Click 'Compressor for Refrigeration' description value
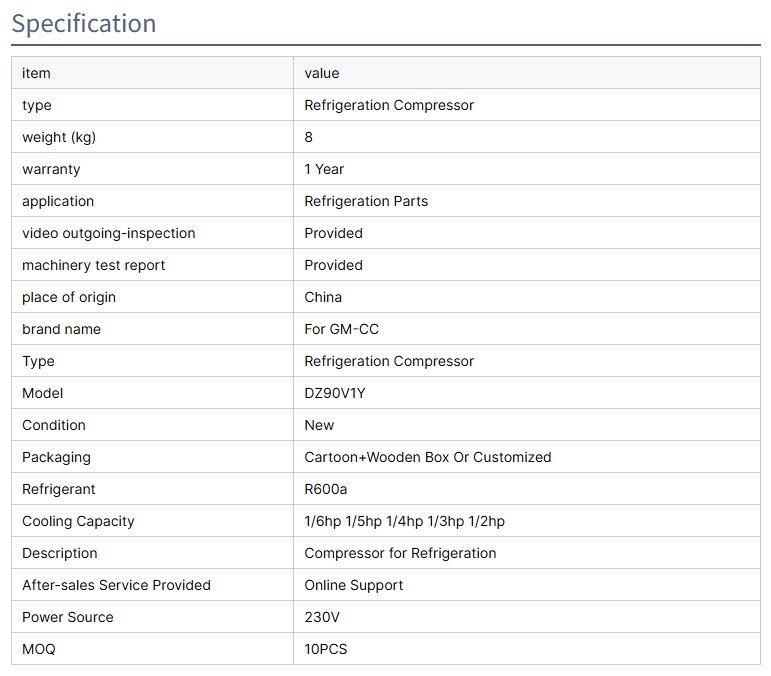This screenshot has width=771, height=676. click(x=400, y=553)
